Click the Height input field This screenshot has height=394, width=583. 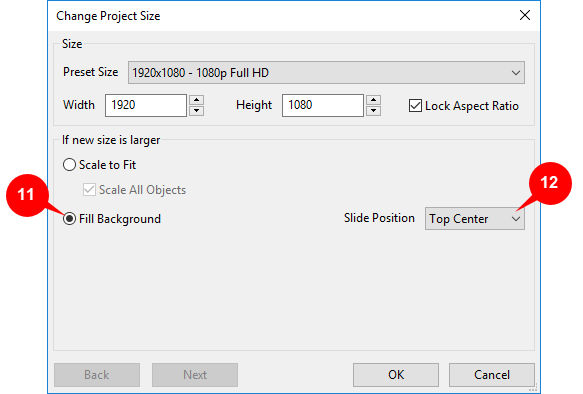point(323,105)
